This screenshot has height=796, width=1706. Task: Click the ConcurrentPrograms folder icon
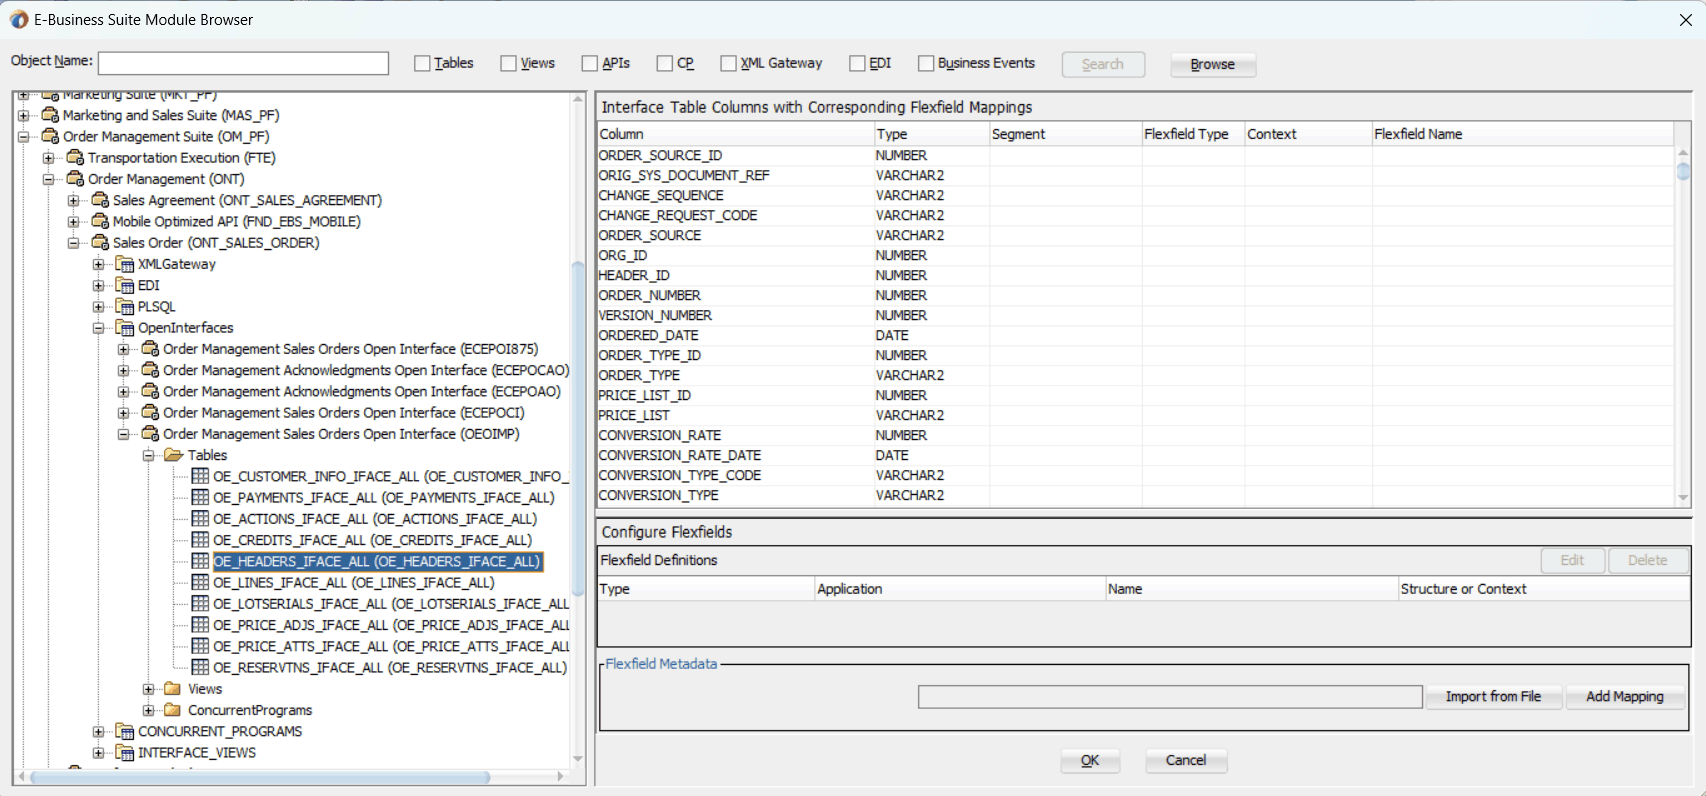click(174, 710)
